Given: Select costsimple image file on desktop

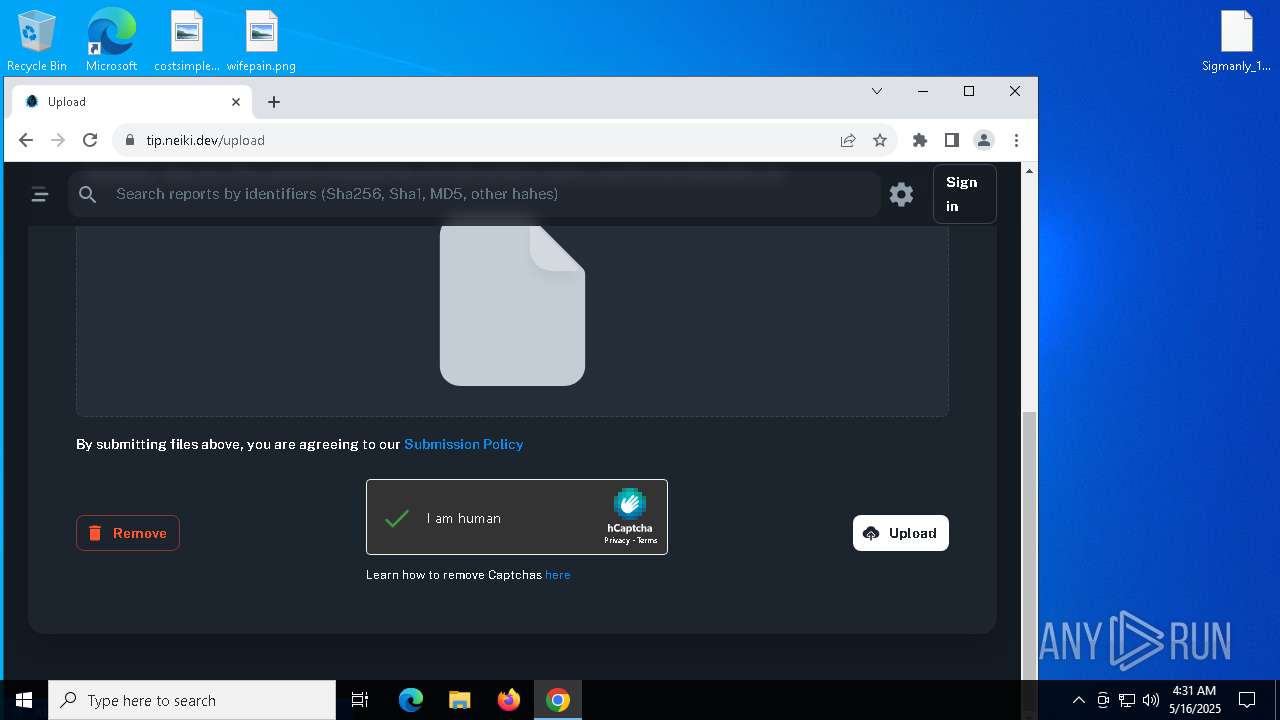Looking at the screenshot, I should pos(187,41).
